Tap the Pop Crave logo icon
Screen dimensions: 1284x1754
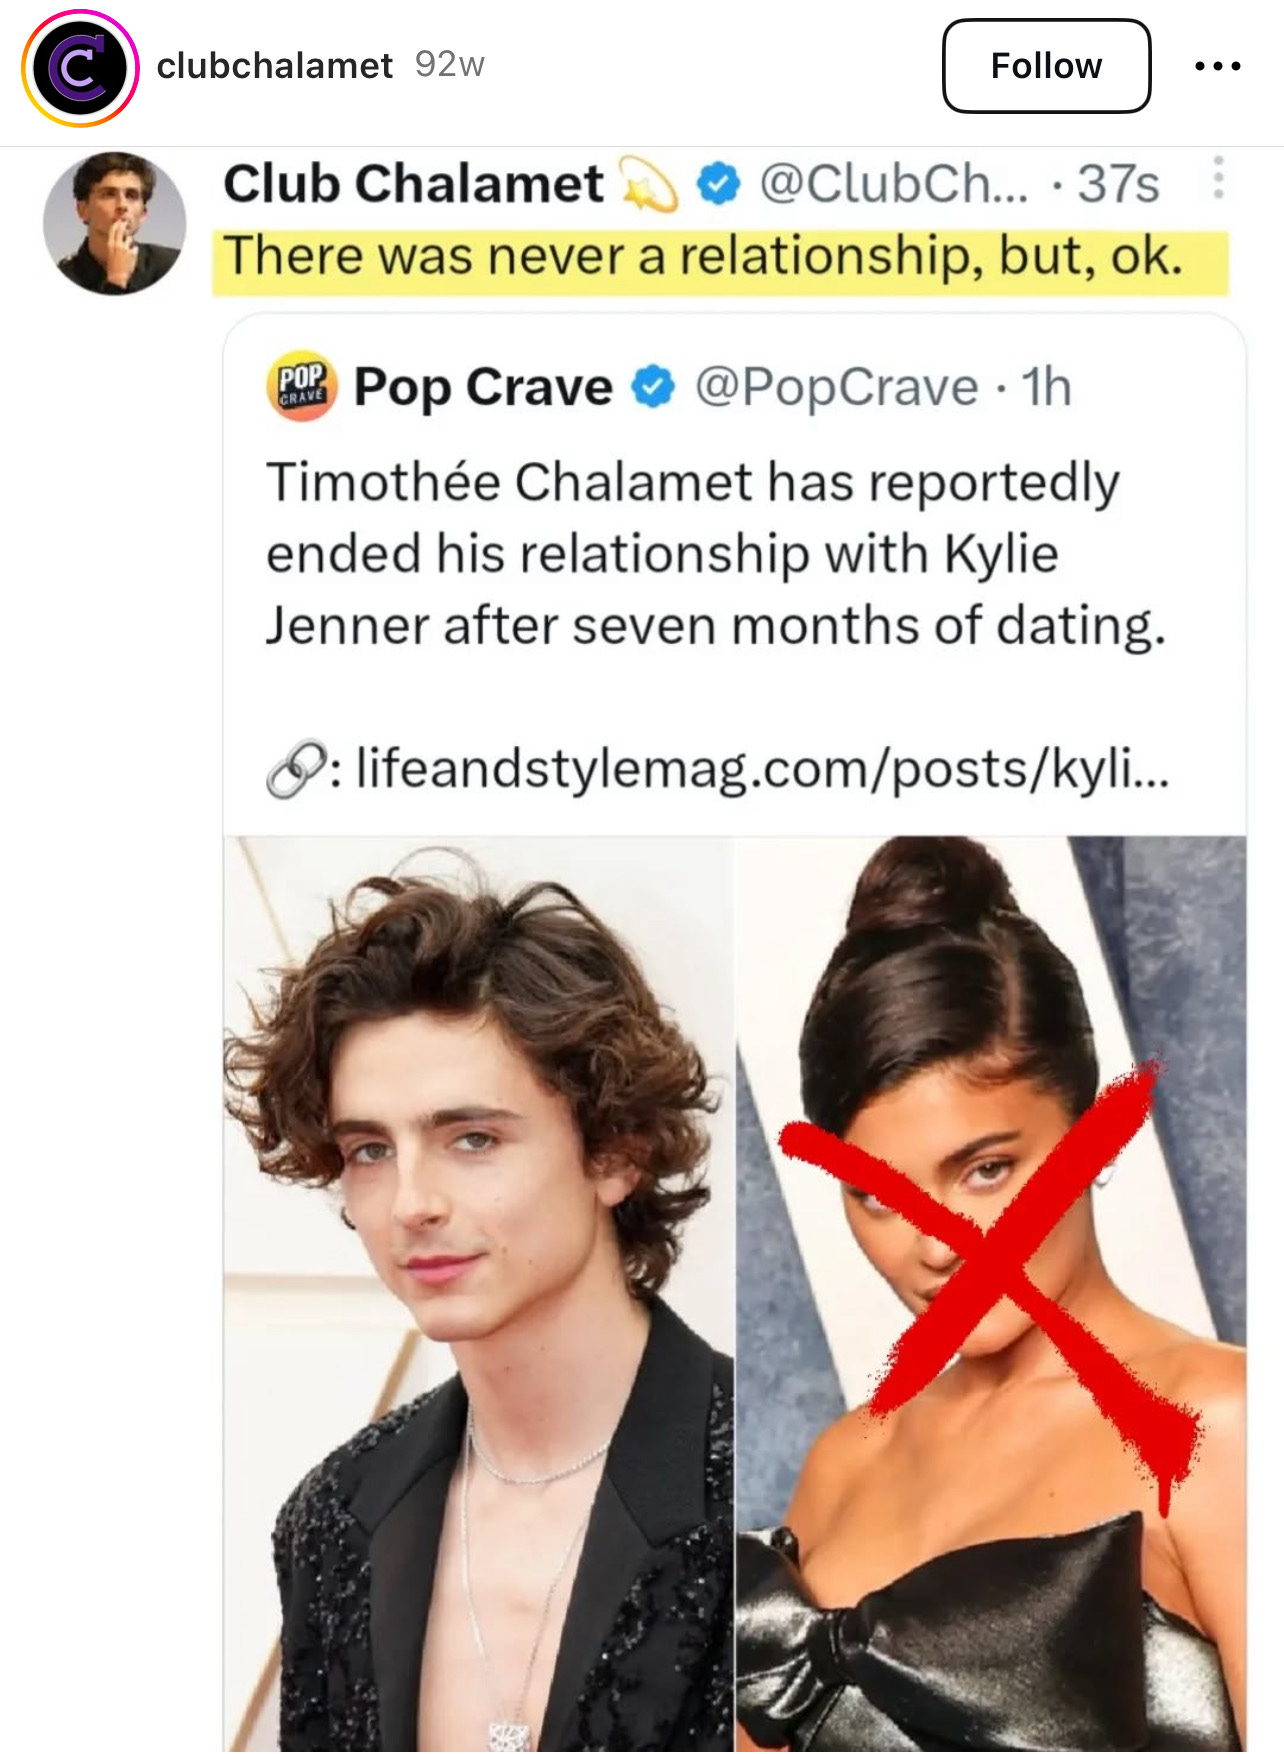click(301, 386)
